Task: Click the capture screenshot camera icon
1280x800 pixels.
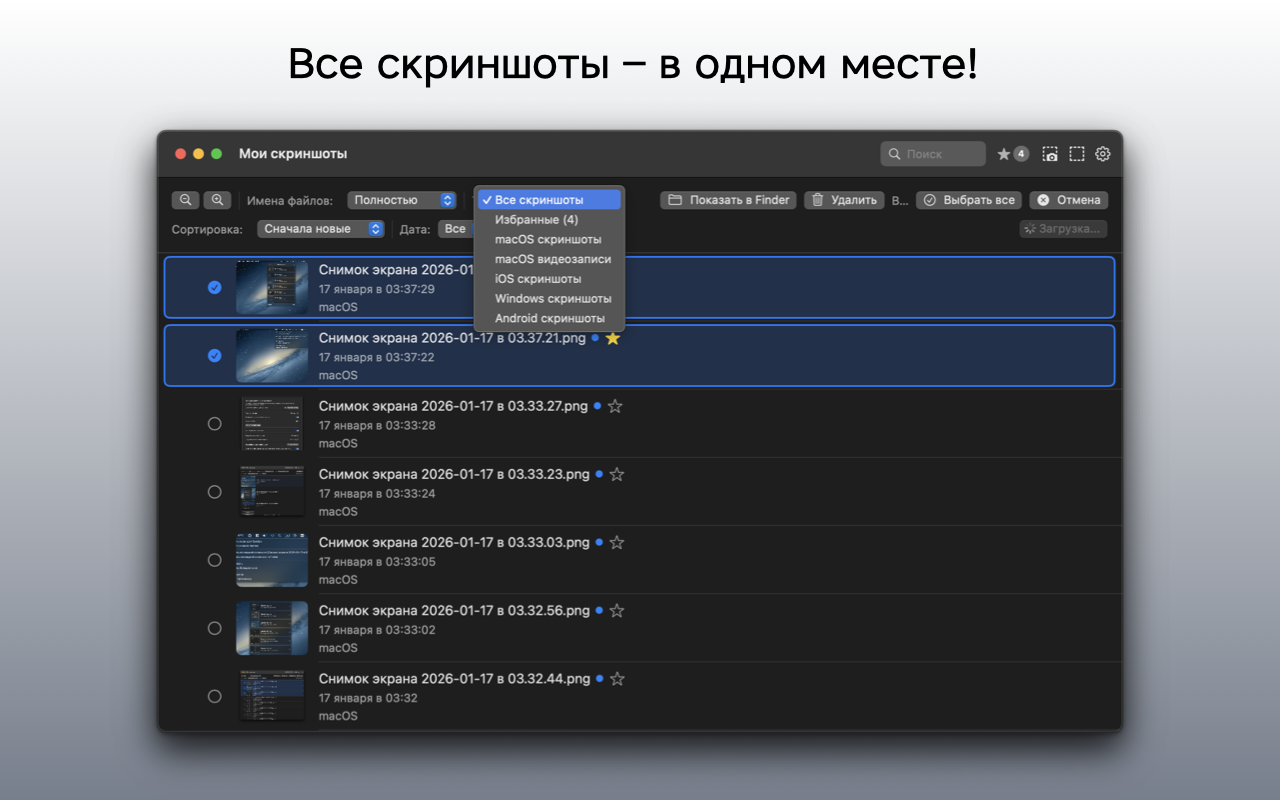Action: pos(1049,154)
